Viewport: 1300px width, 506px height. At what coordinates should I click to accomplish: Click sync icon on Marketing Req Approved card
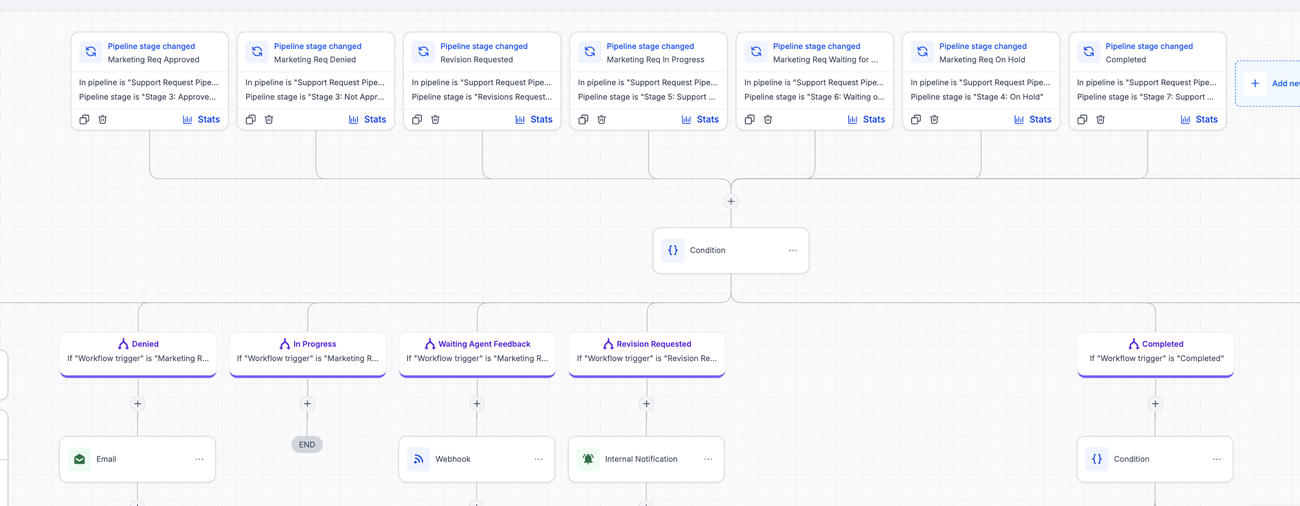pyautogui.click(x=91, y=52)
